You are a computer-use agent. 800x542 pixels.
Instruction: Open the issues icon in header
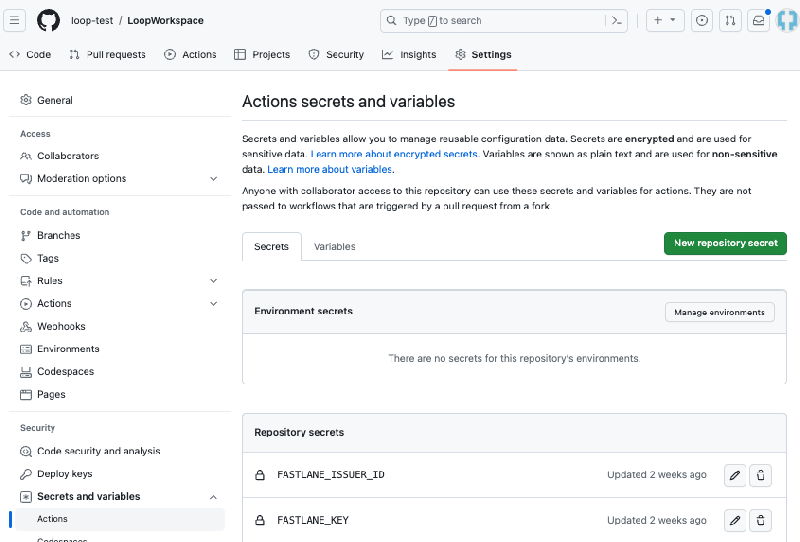[702, 20]
